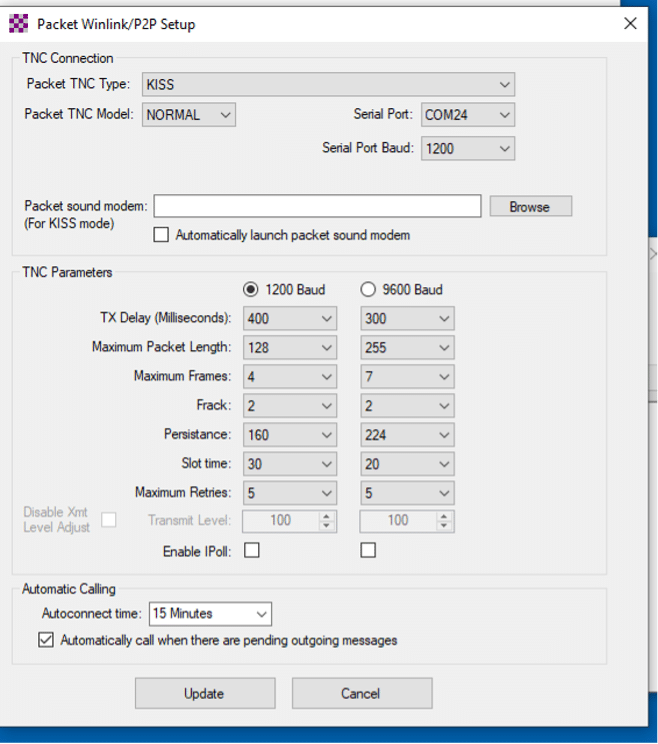Open 1200 baud TX Delay dropdown
The width and height of the screenshot is (658, 744).
289,319
